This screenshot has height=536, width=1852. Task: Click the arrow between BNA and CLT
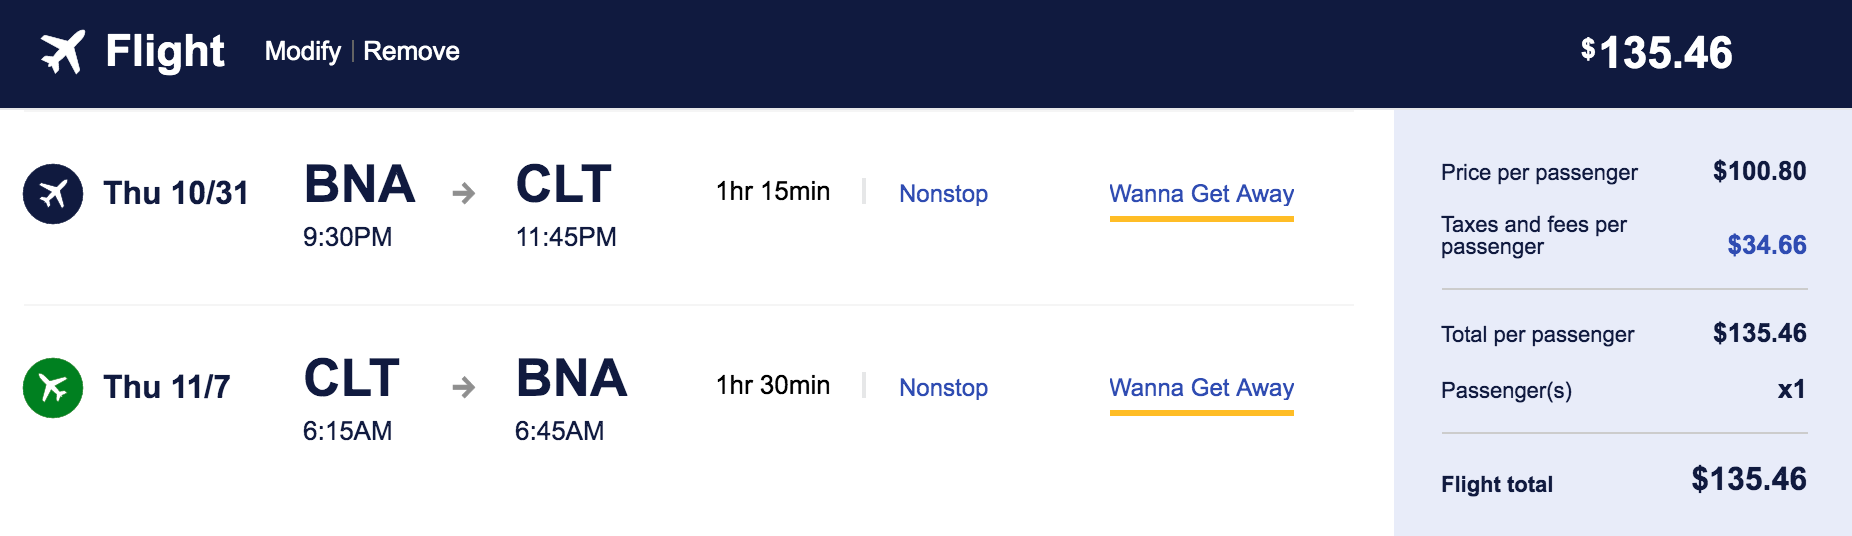(x=463, y=193)
